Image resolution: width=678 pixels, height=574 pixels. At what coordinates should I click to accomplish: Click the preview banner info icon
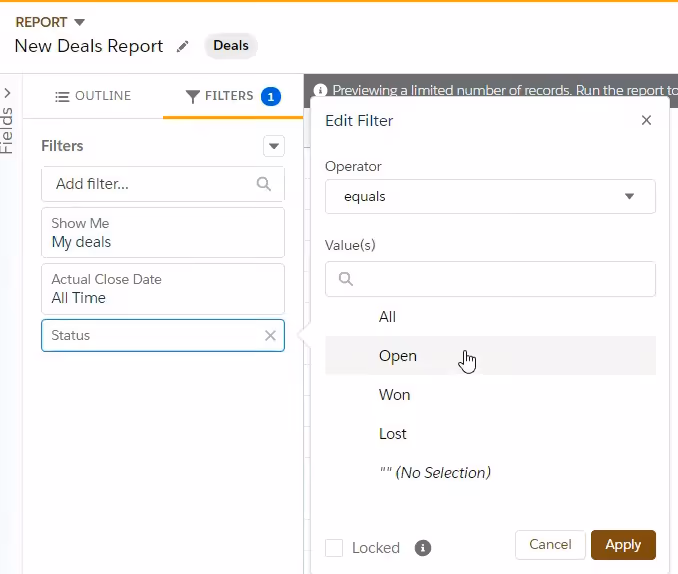320,90
